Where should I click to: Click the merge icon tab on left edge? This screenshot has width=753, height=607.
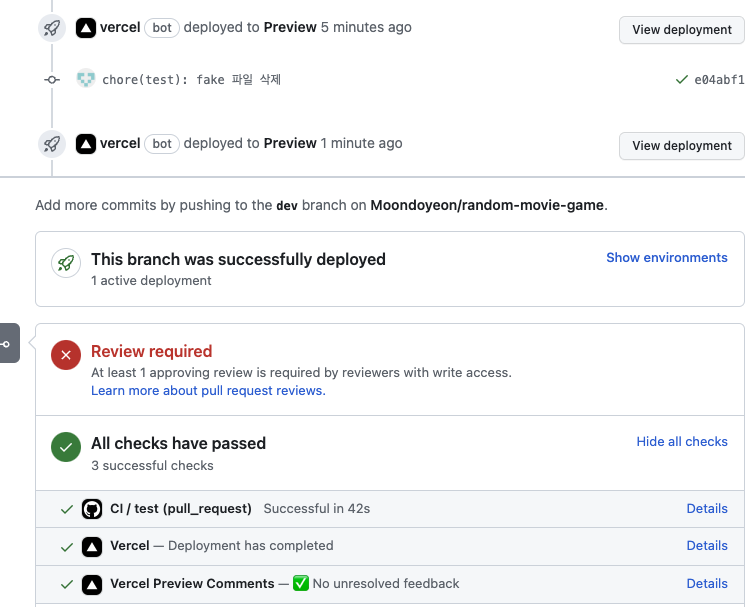[x=8, y=344]
